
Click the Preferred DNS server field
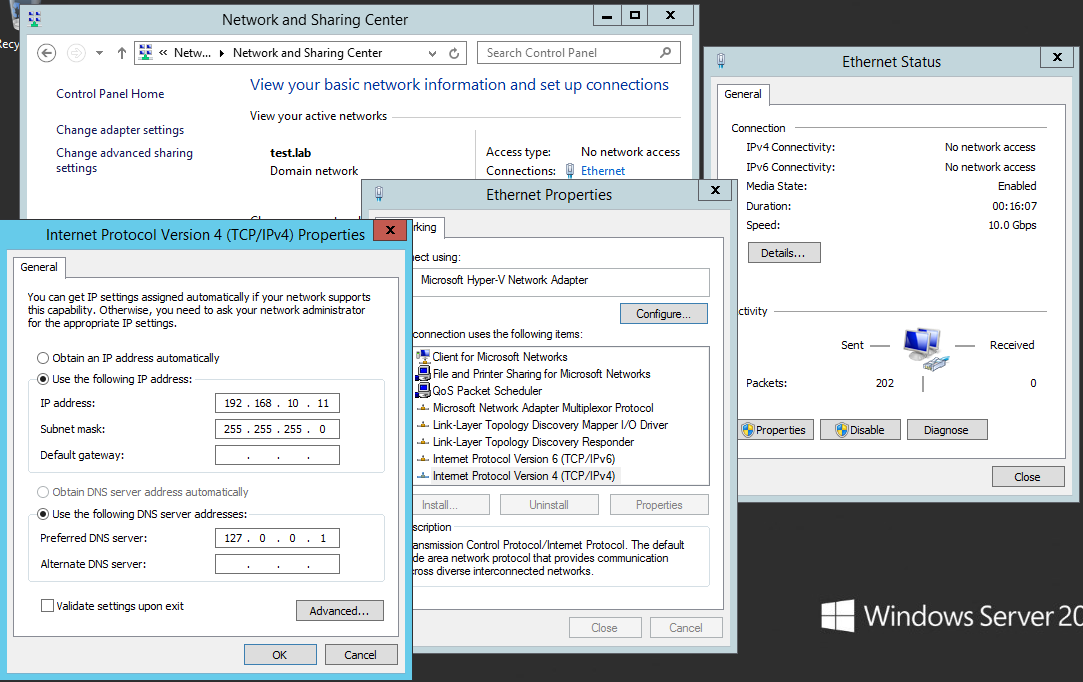pyautogui.click(x=277, y=538)
